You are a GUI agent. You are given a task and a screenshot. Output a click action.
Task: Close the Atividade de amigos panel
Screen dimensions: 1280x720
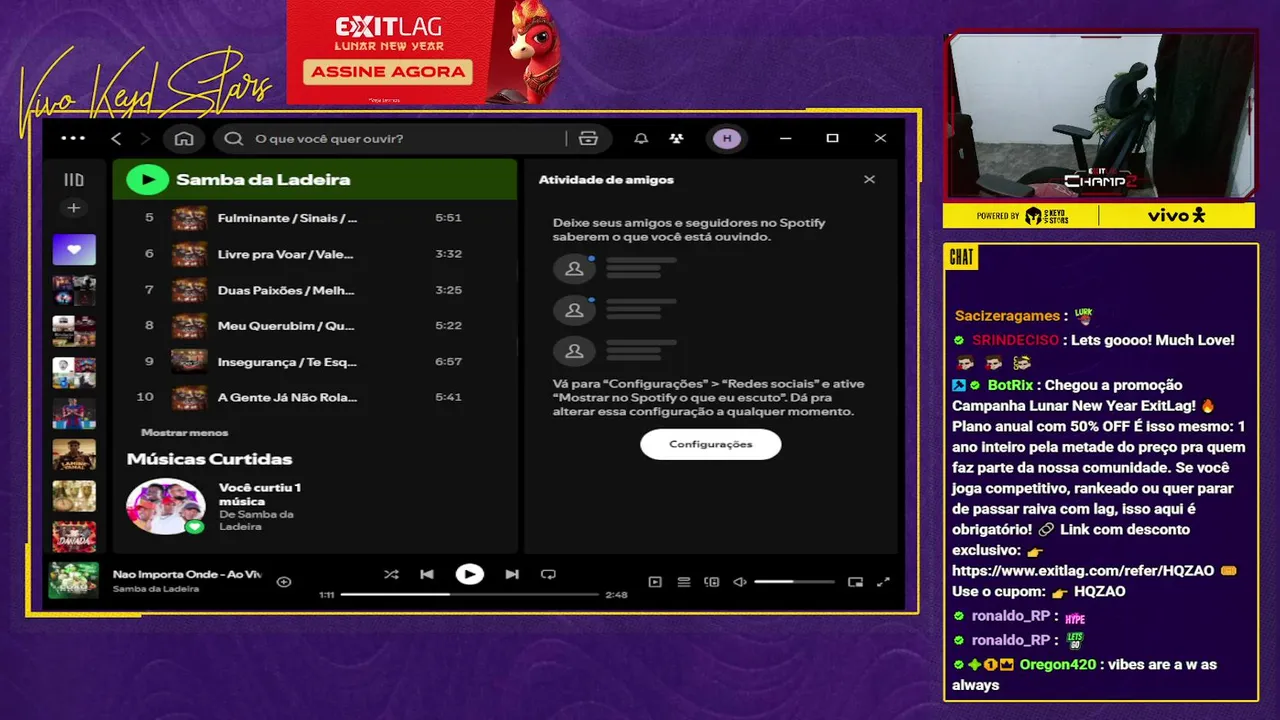[869, 179]
